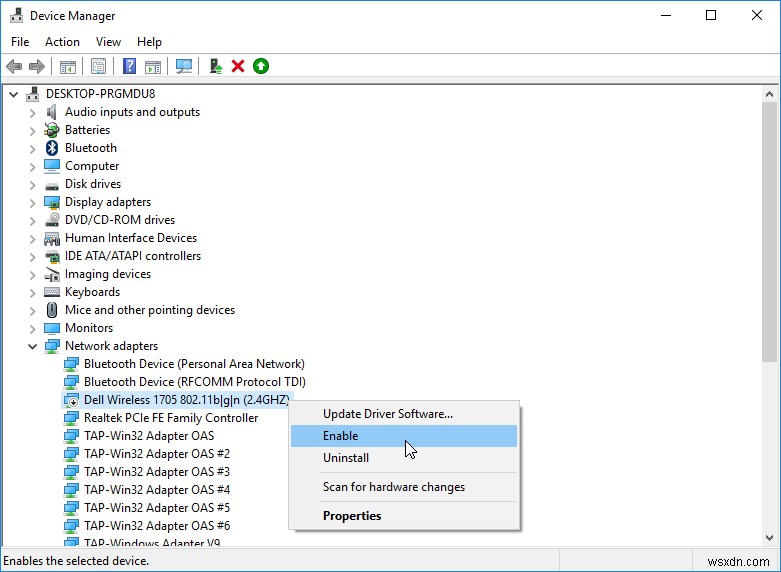
Task: Click the Imaging devices camera icon
Action: [x=52, y=274]
